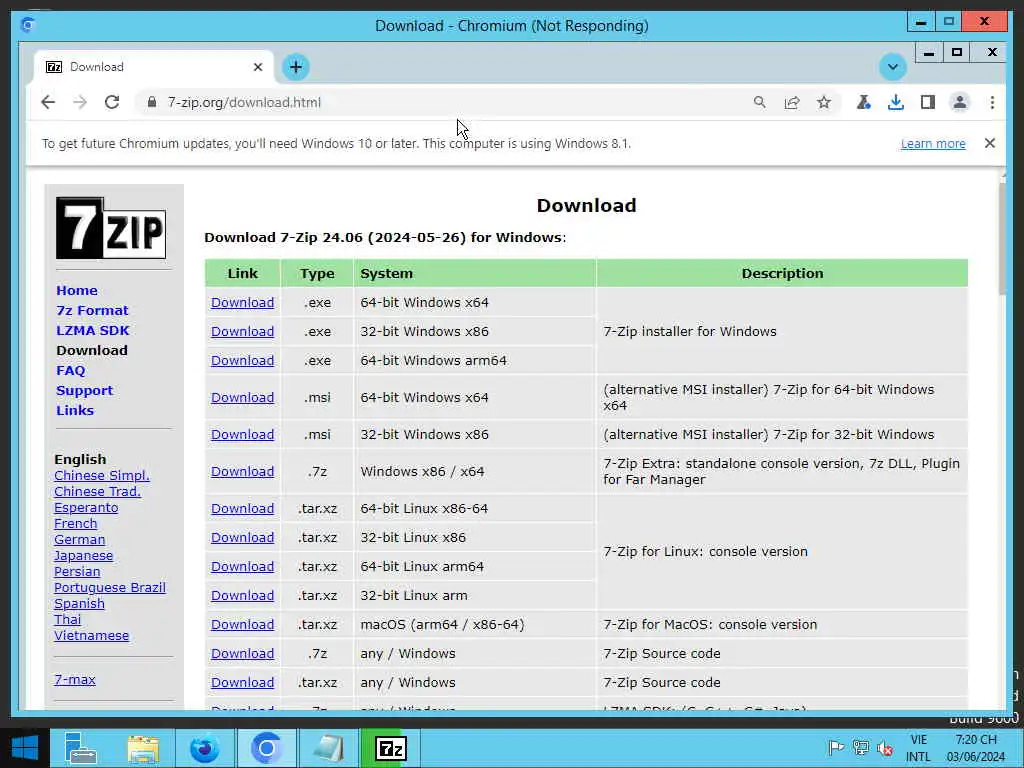Image resolution: width=1024 pixels, height=768 pixels.
Task: Switch language to Persian
Action: click(77, 571)
